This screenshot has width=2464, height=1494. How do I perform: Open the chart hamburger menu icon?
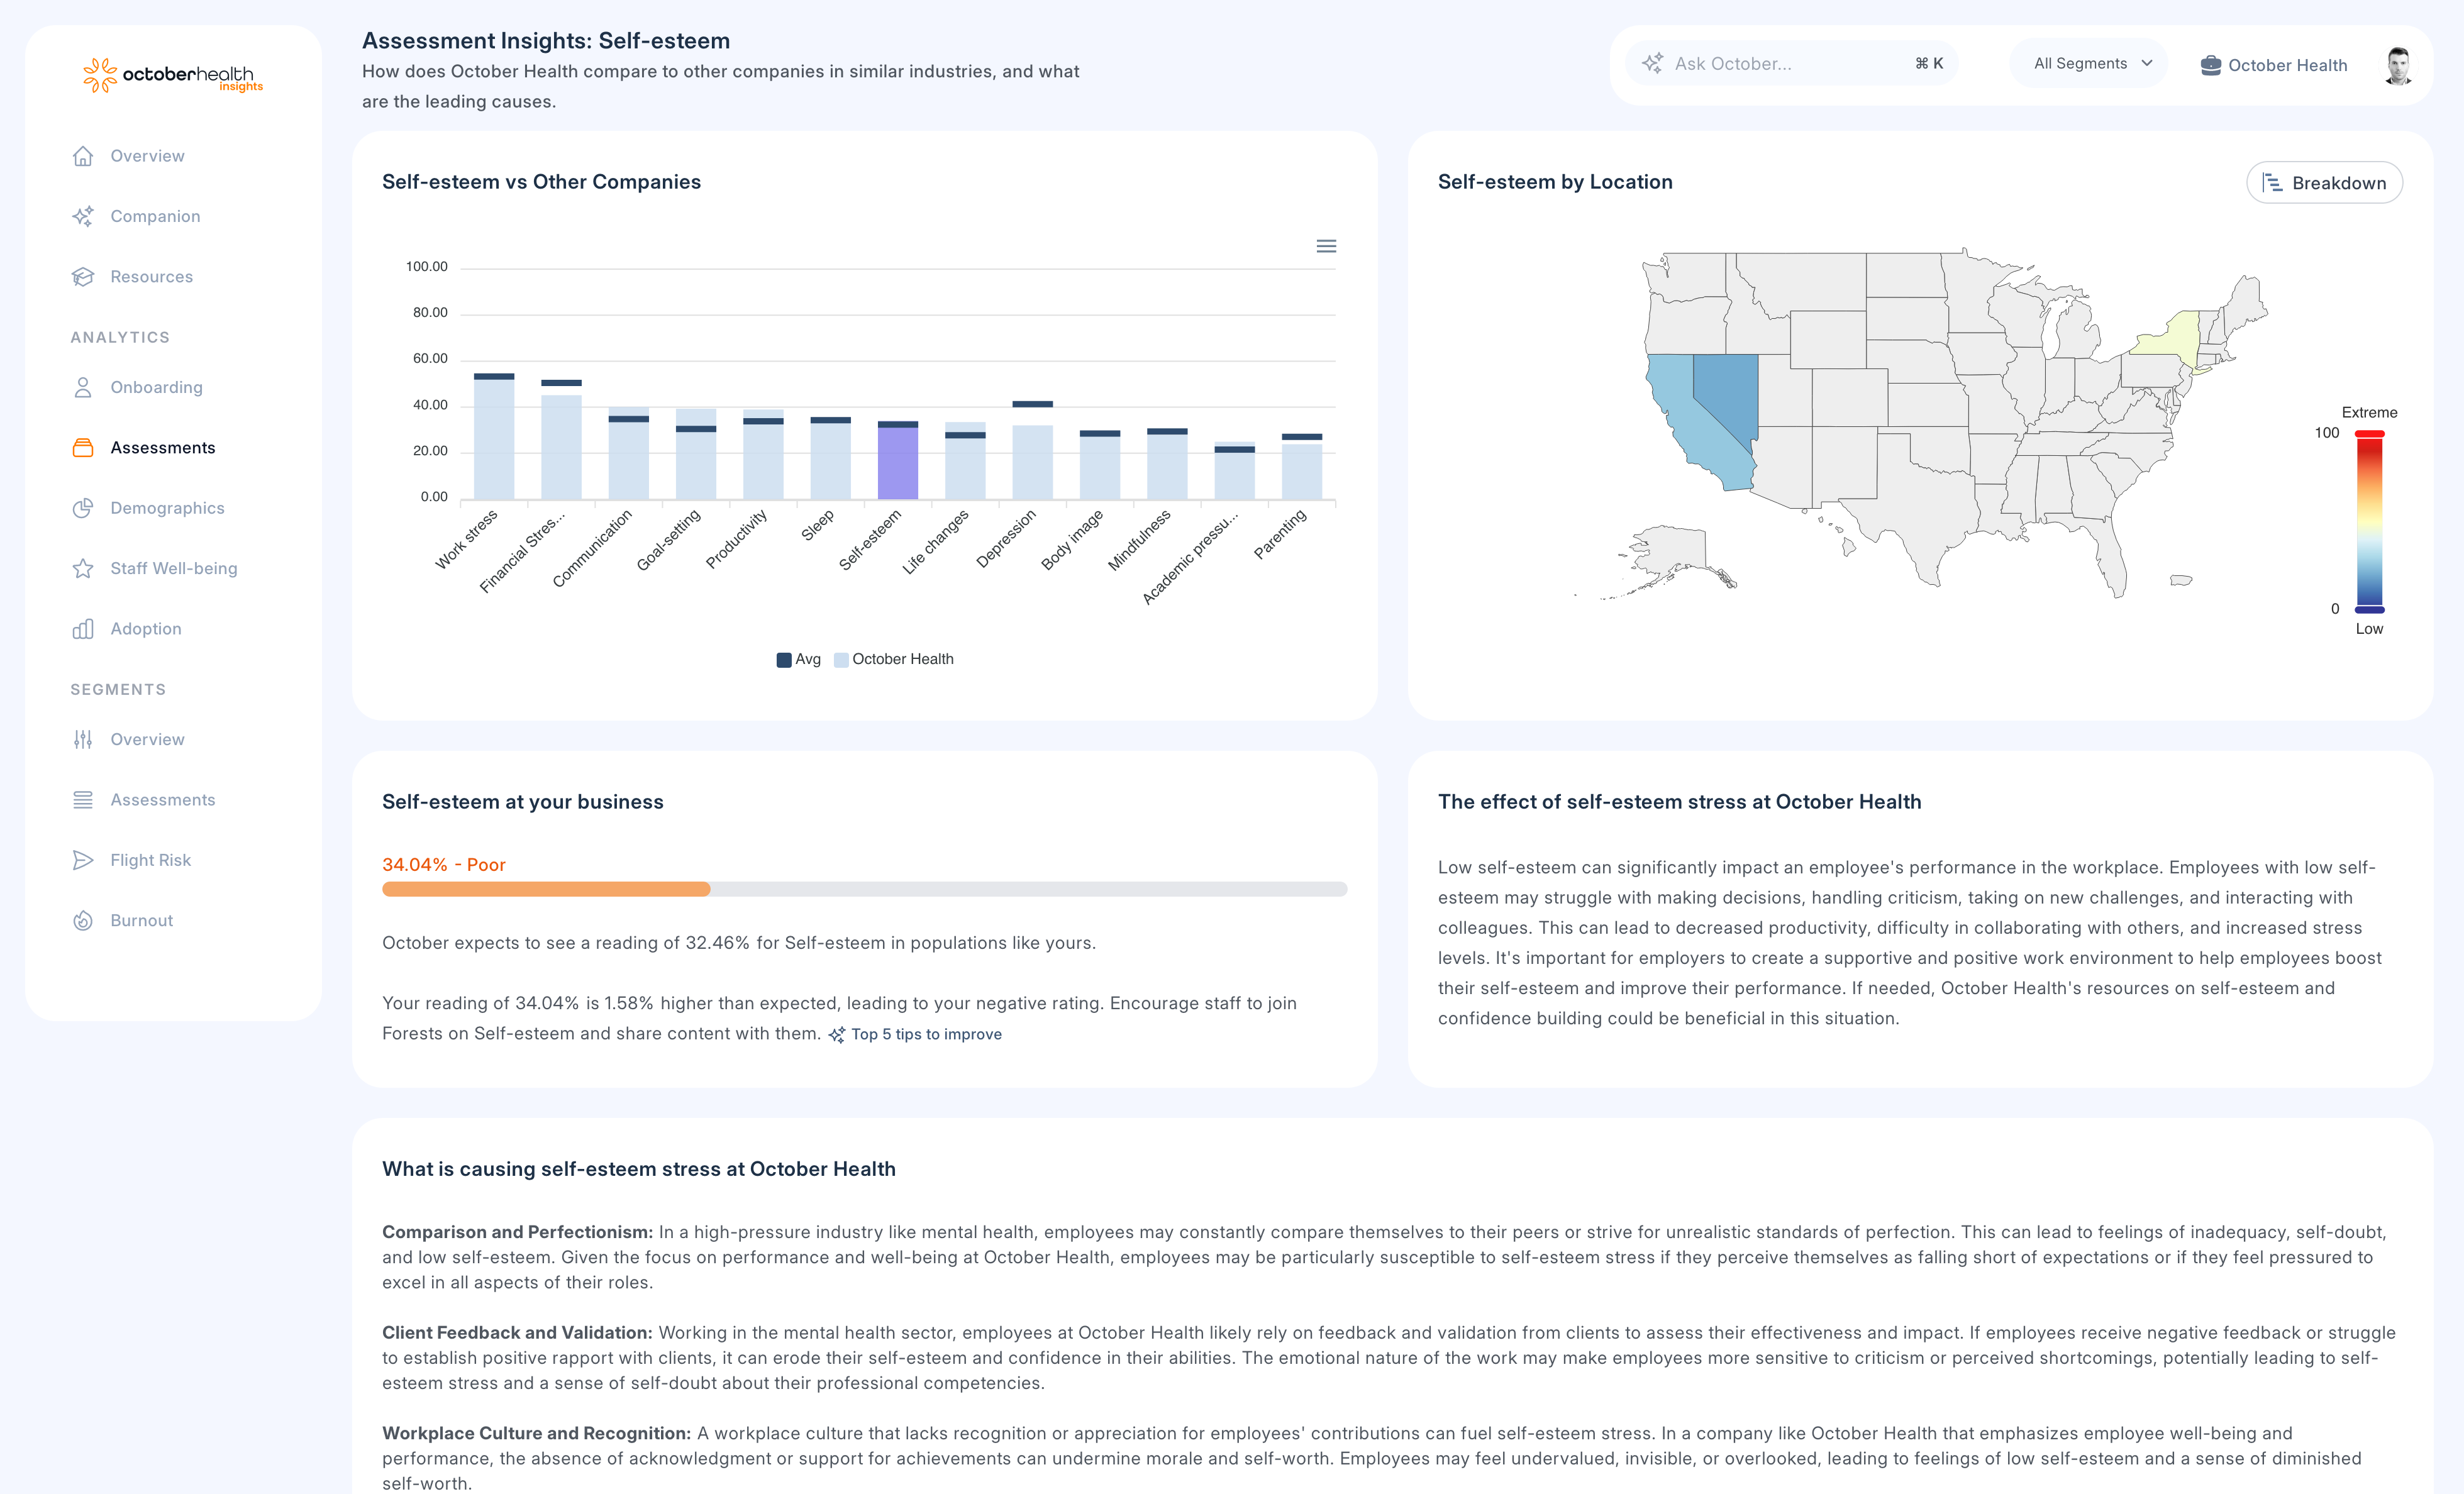click(1326, 246)
